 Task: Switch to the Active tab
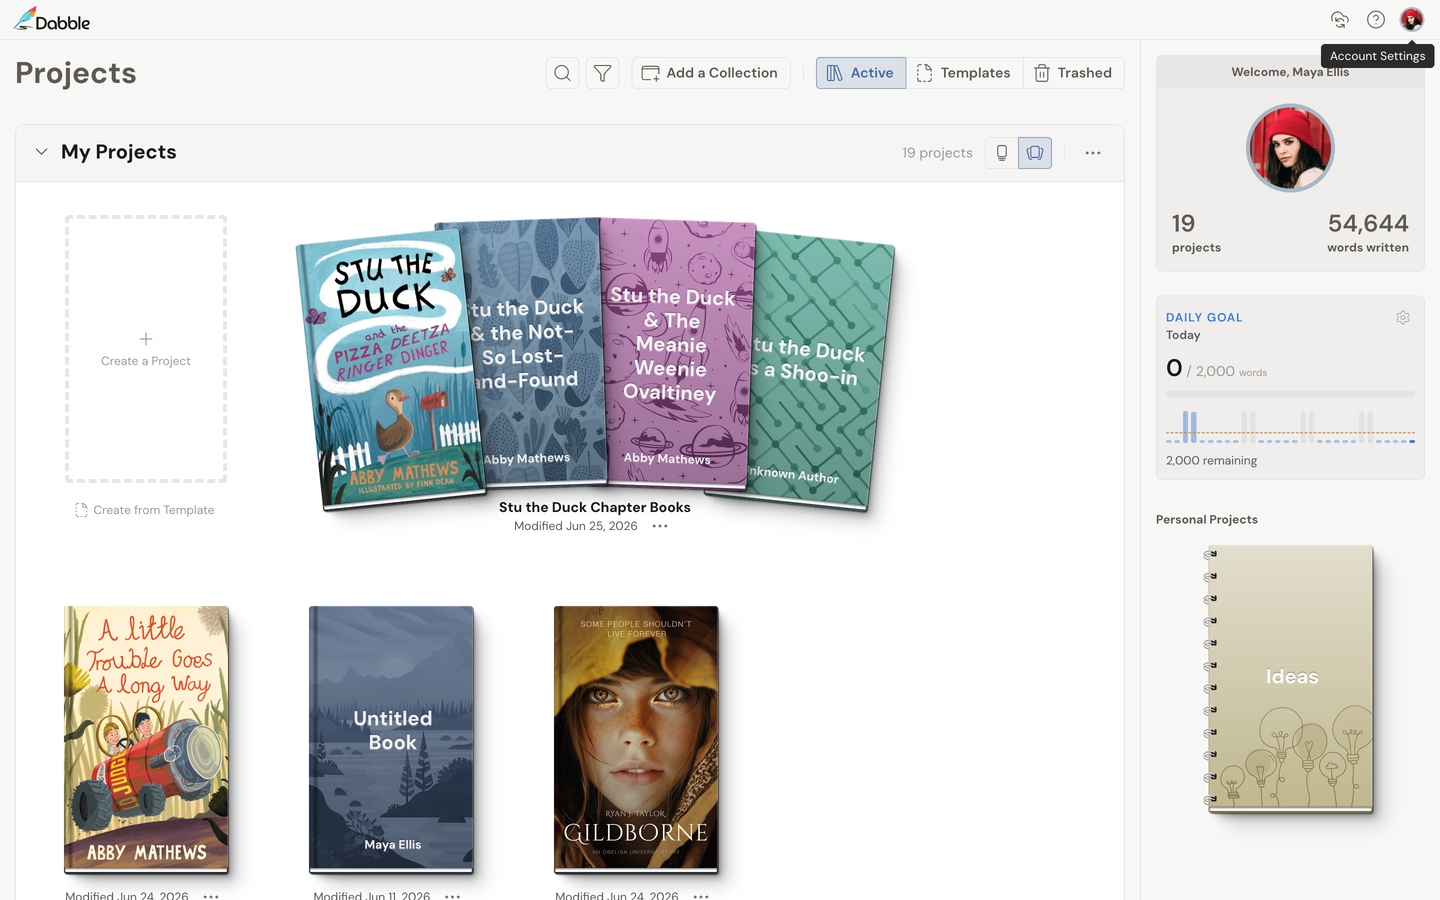(x=861, y=73)
